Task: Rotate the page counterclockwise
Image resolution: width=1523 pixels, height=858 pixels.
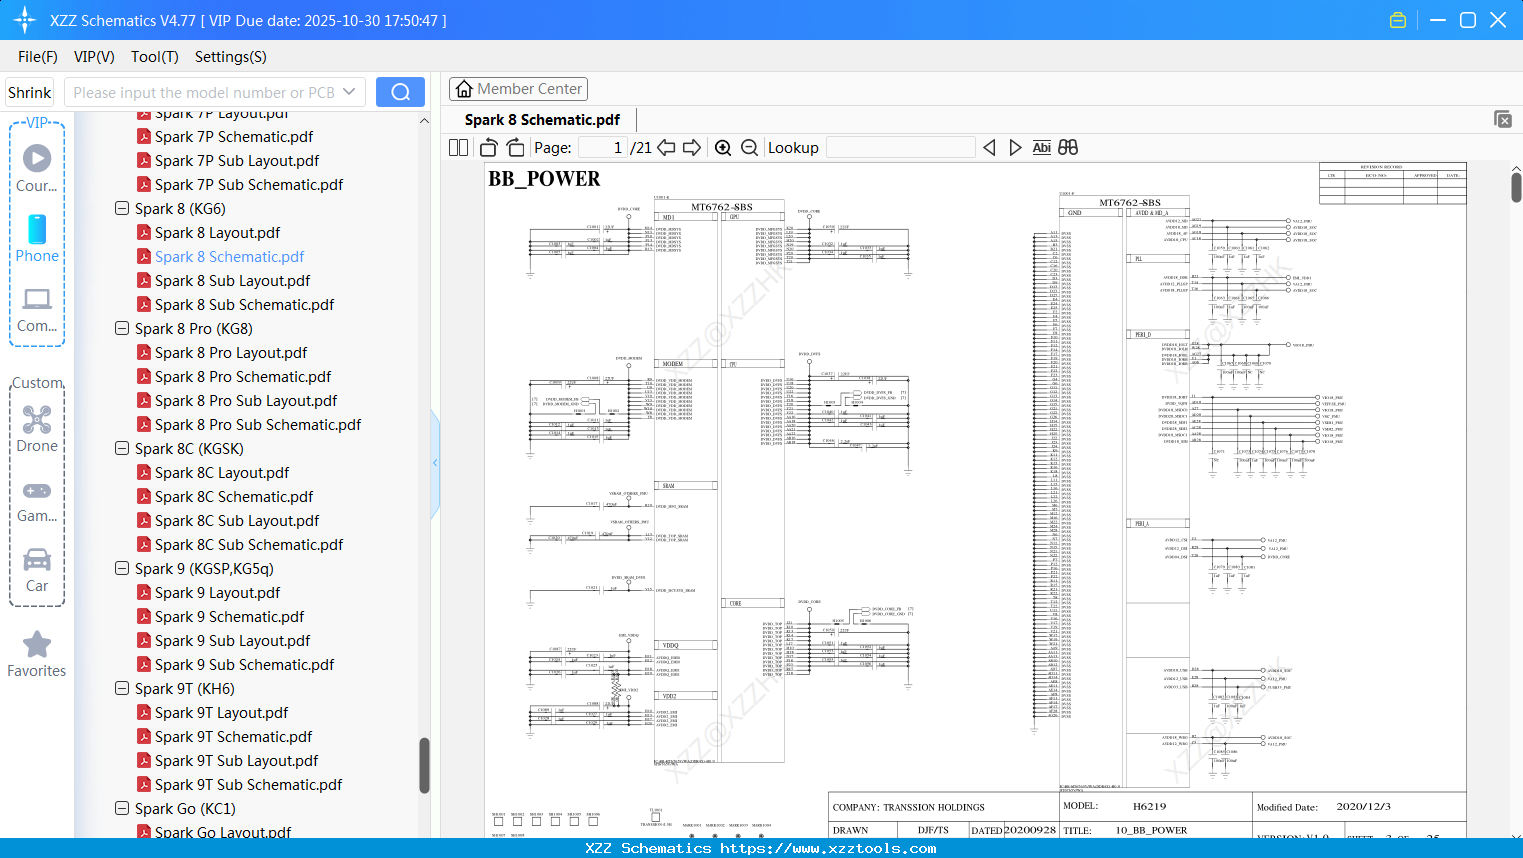Action: click(x=487, y=147)
